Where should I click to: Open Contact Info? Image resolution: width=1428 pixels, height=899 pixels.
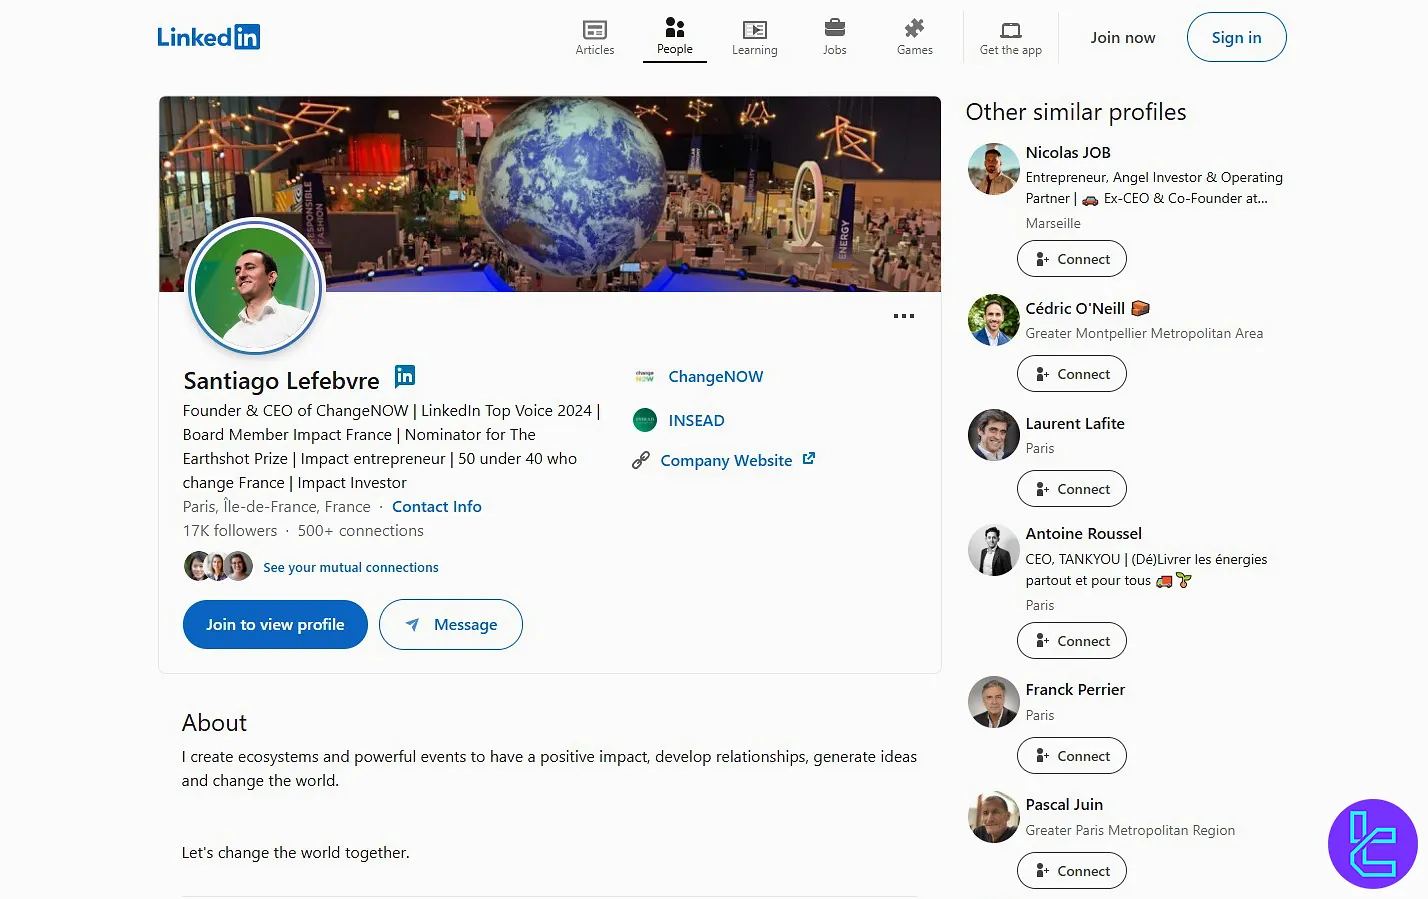(x=437, y=507)
